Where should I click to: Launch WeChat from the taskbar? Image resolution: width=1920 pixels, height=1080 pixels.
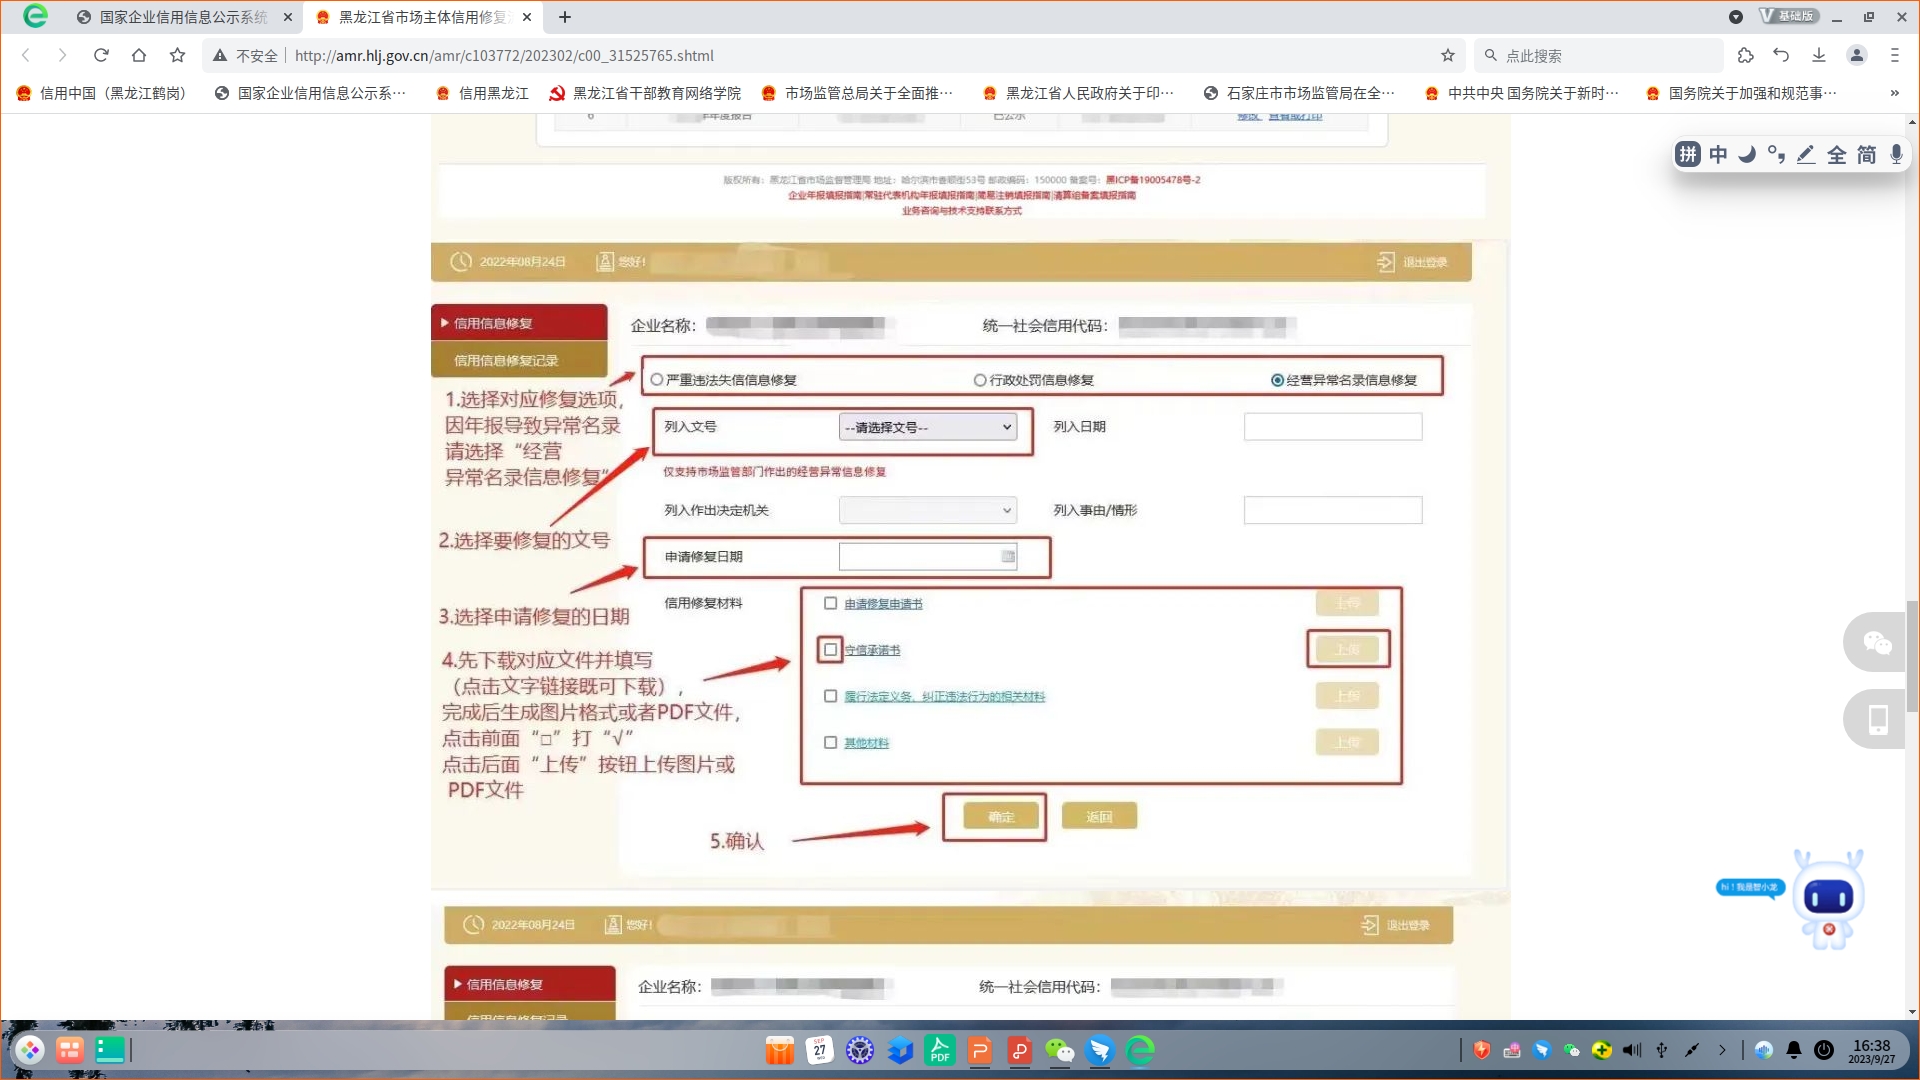coord(1059,1050)
